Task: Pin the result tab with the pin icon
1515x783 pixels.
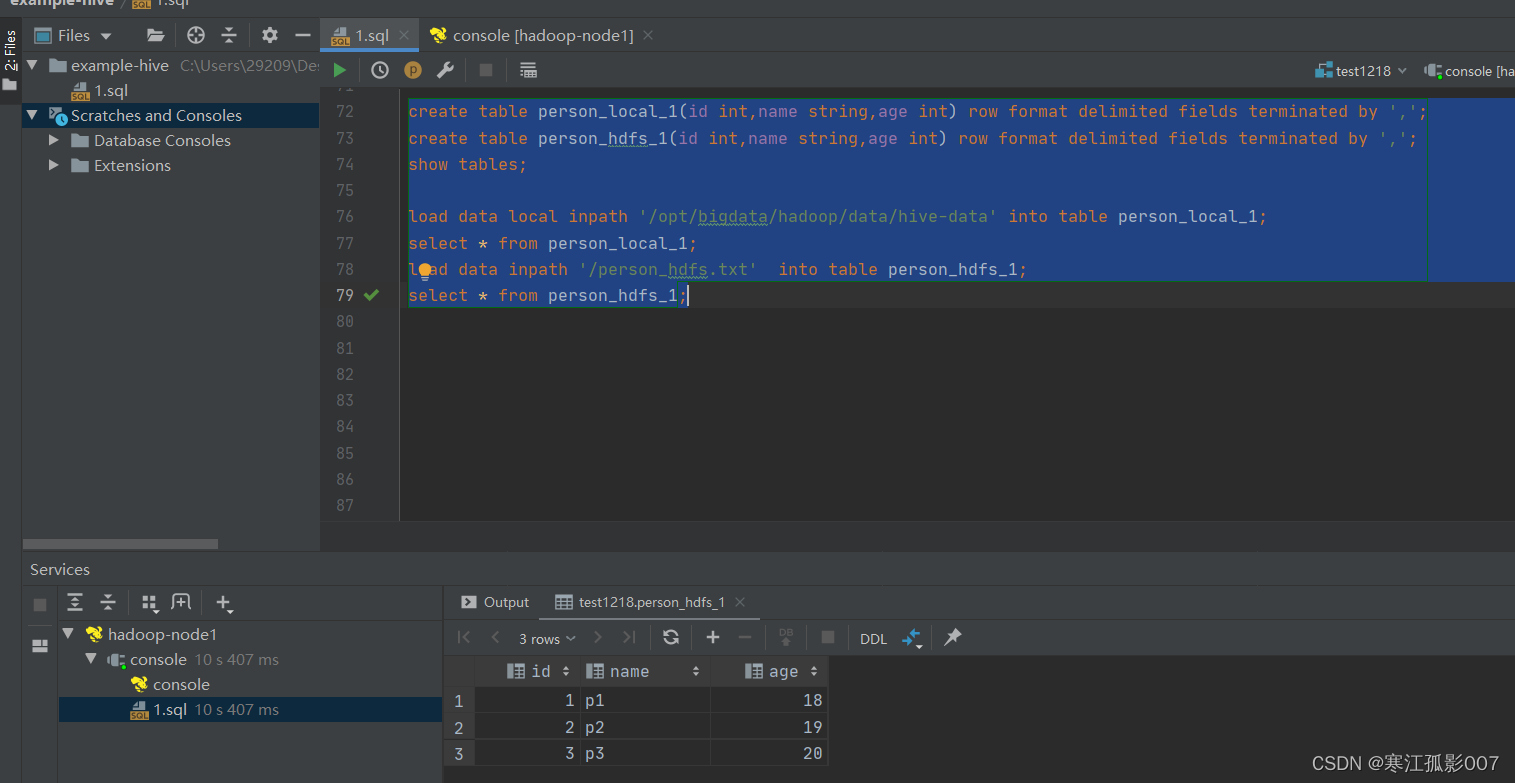Action: [x=953, y=637]
